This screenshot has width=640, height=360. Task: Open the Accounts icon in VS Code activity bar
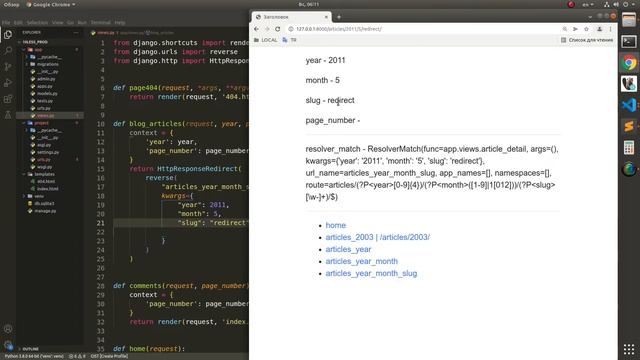pyautogui.click(x=8, y=329)
